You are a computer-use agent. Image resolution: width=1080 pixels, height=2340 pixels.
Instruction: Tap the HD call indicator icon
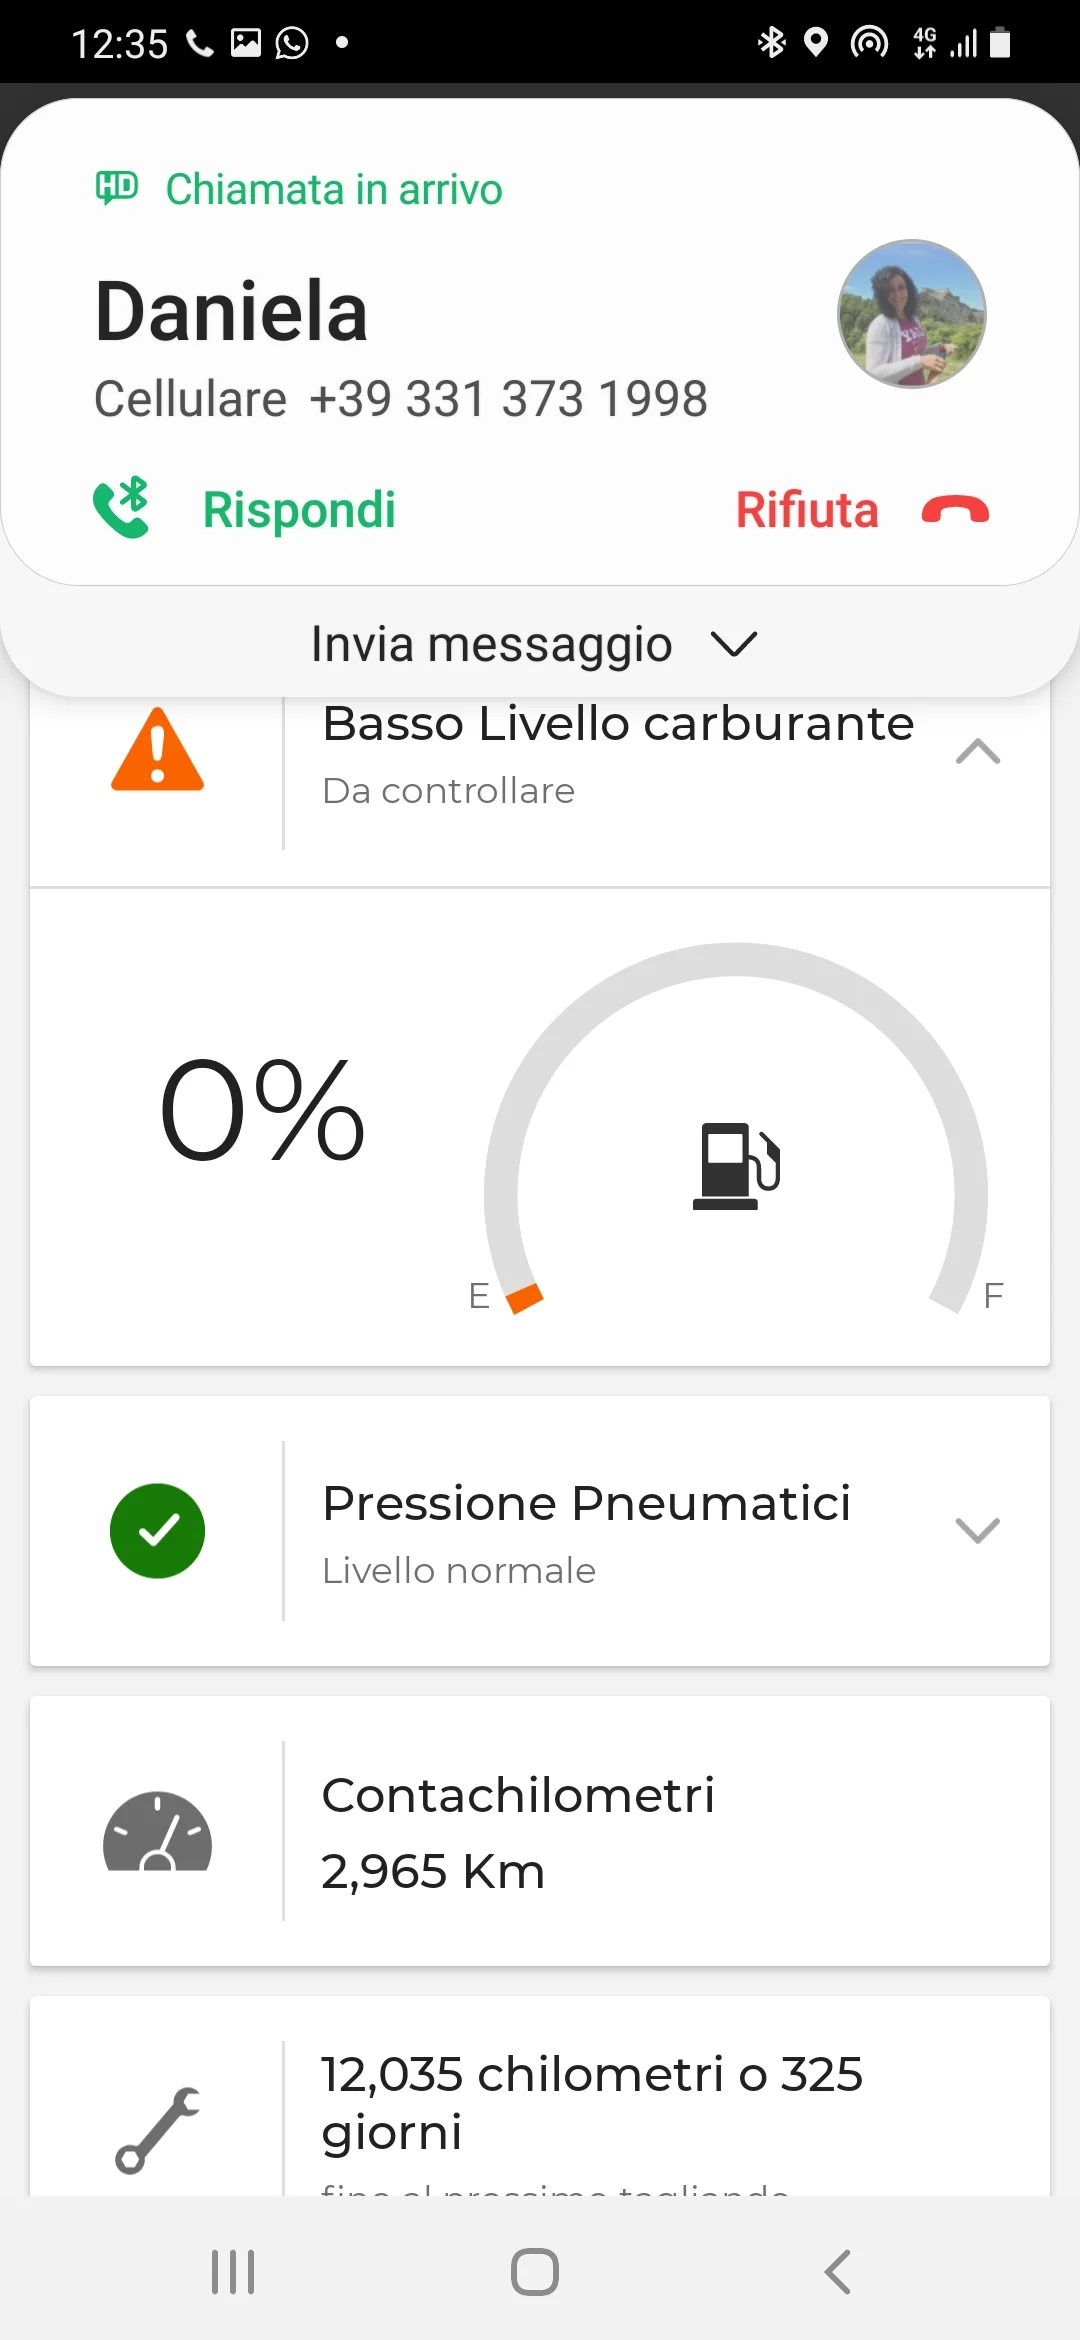[116, 187]
